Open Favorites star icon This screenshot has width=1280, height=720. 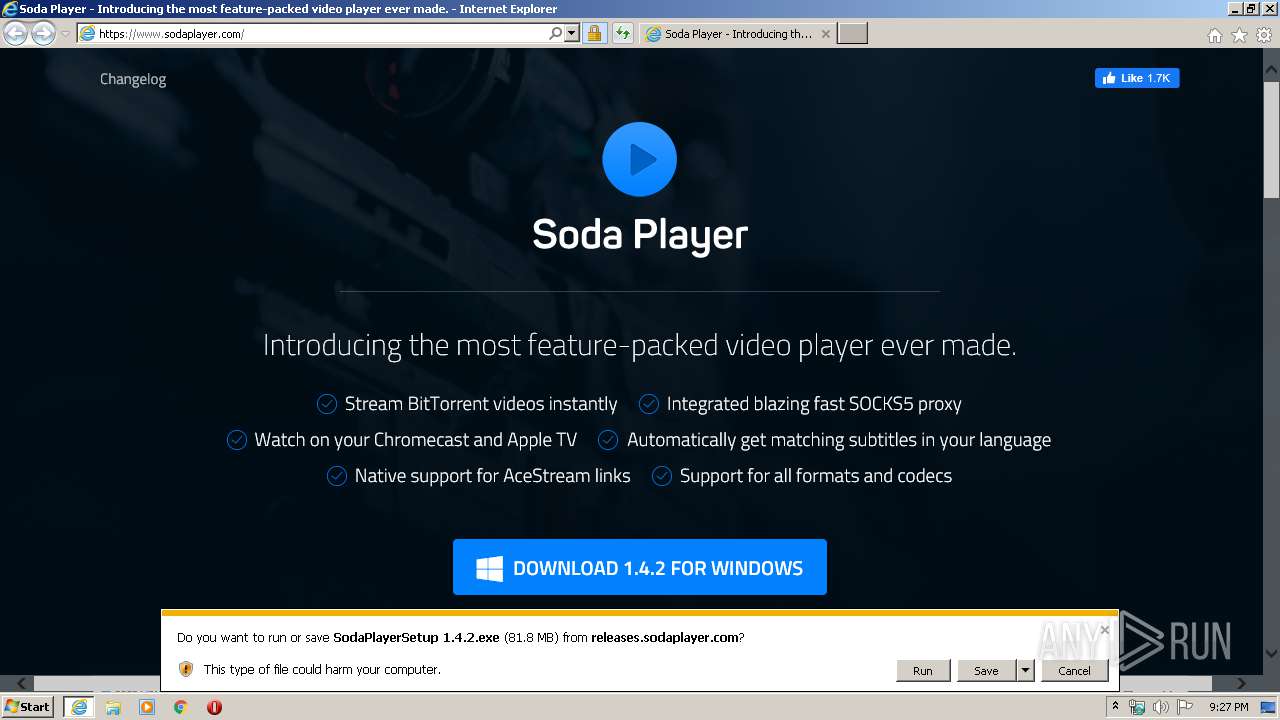point(1239,35)
